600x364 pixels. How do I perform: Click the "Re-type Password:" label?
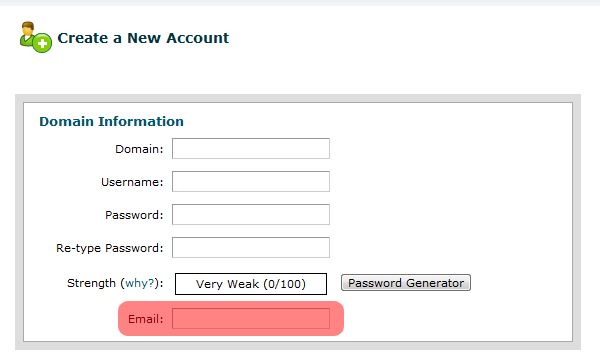click(x=110, y=248)
